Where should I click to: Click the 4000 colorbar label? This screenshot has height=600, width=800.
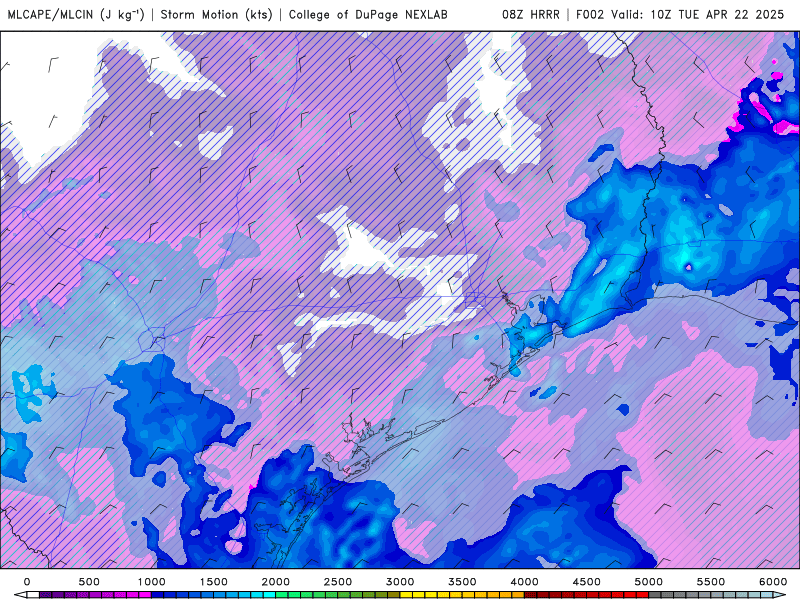(x=524, y=582)
